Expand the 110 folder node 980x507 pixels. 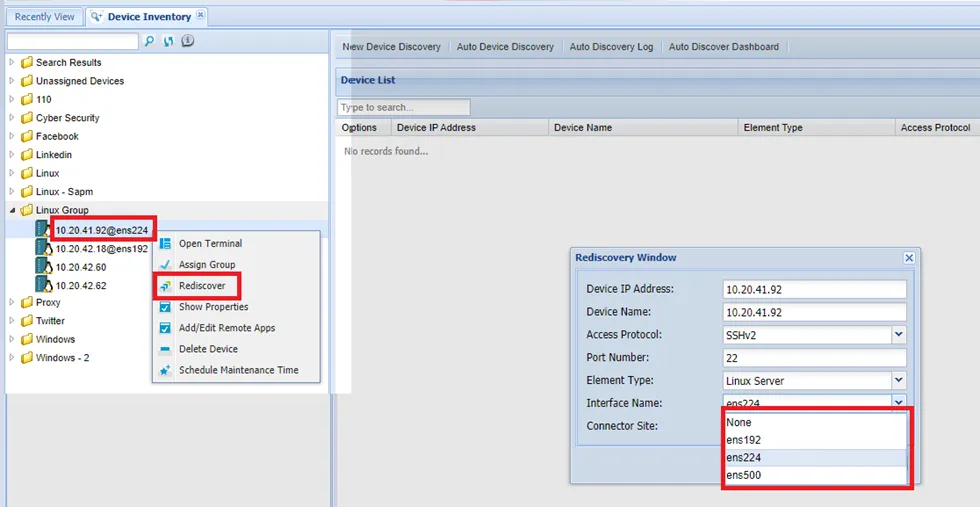[x=12, y=99]
